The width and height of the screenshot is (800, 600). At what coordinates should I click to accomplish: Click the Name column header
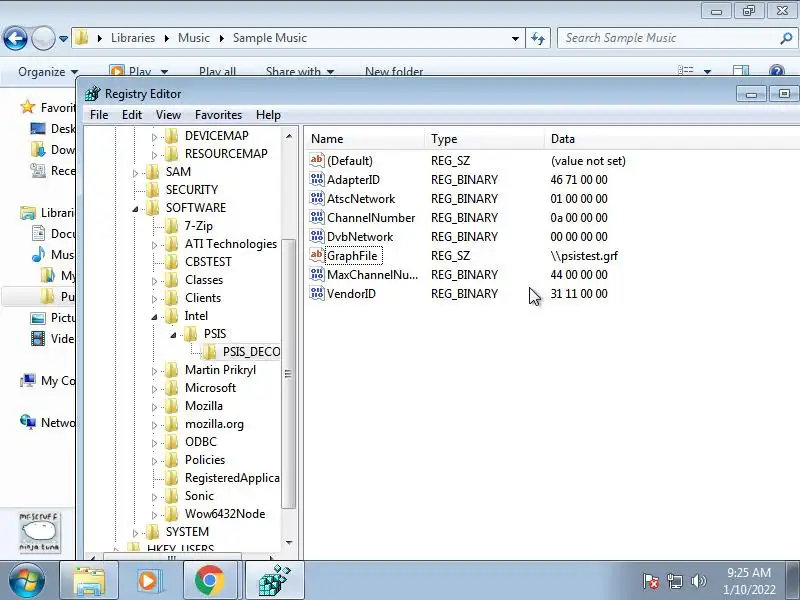364,139
